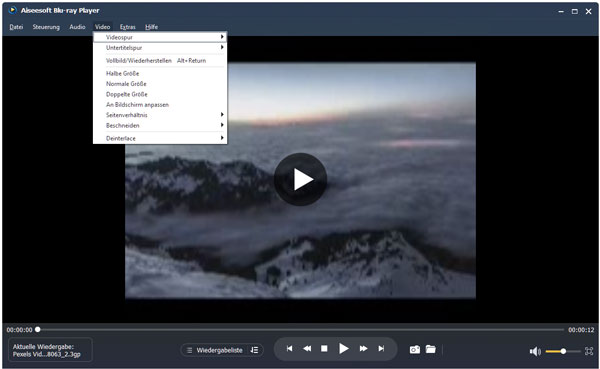The width and height of the screenshot is (600, 369).
Task: Click the total duration 00:00:12
Action: point(581,330)
